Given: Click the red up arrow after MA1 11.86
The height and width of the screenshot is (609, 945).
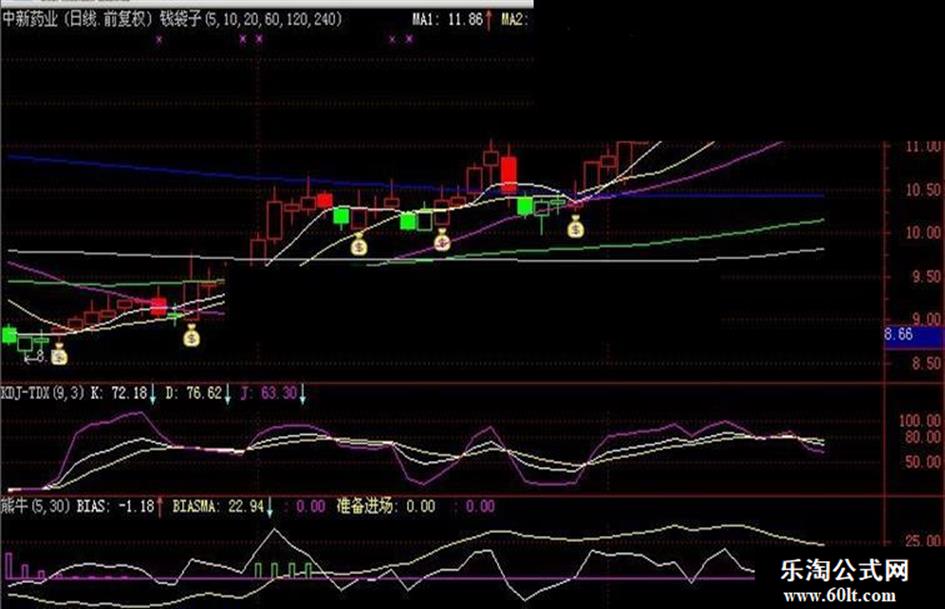Looking at the screenshot, I should [488, 20].
